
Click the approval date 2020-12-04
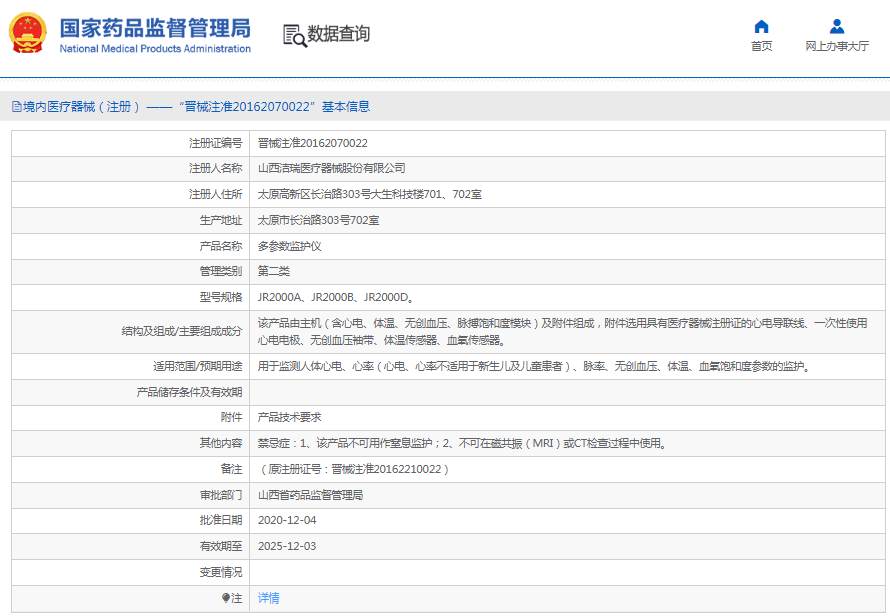click(287, 520)
